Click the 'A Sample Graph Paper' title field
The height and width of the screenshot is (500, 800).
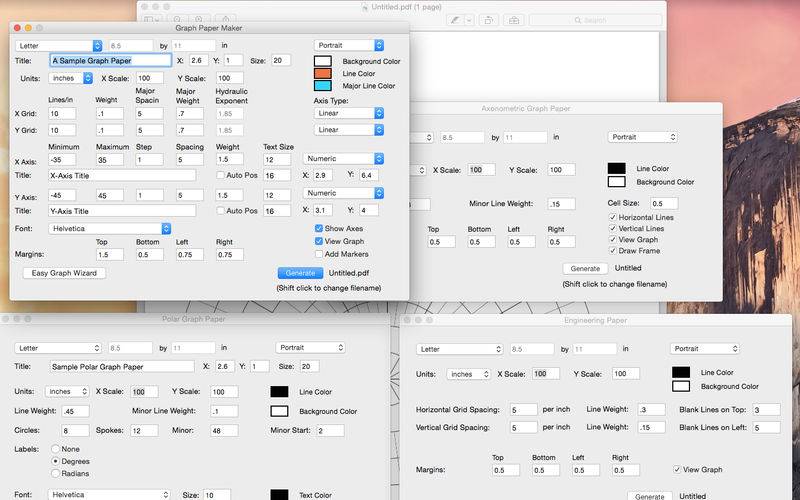[111, 61]
